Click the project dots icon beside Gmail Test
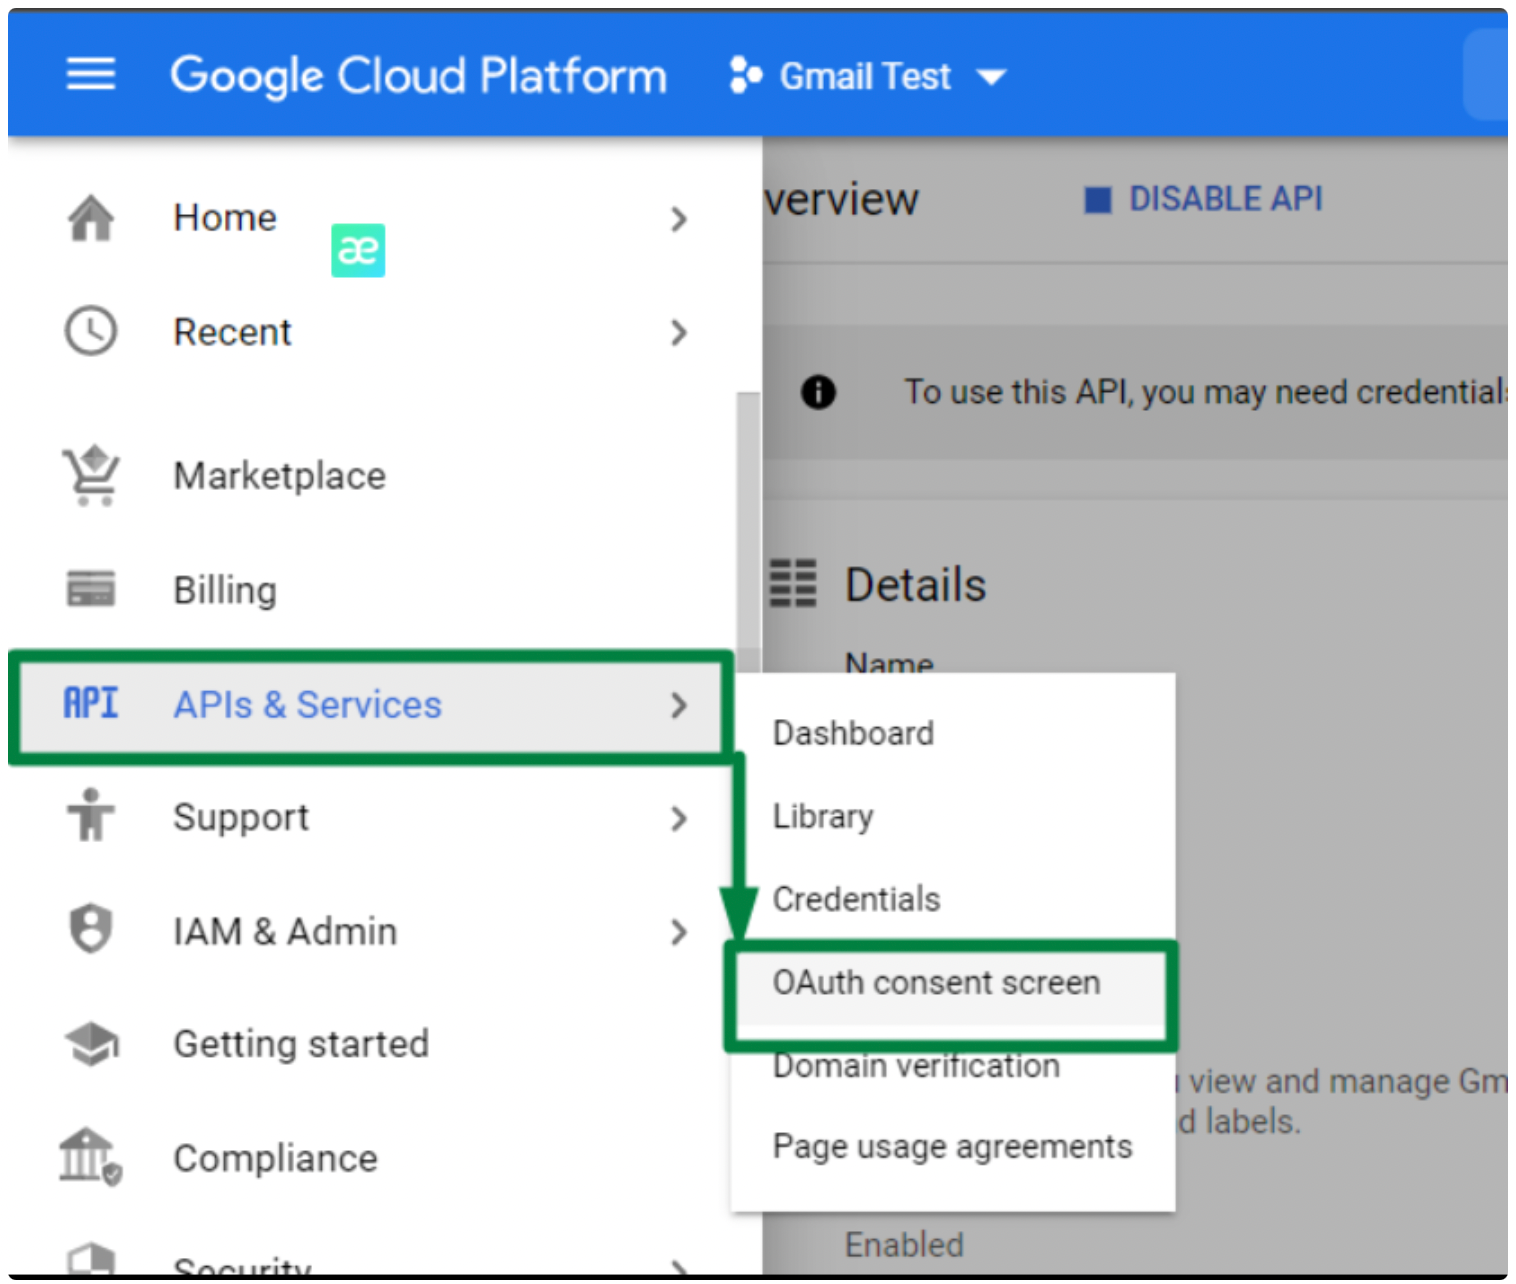Screen dimensions: 1516x1284 pyautogui.click(x=746, y=75)
